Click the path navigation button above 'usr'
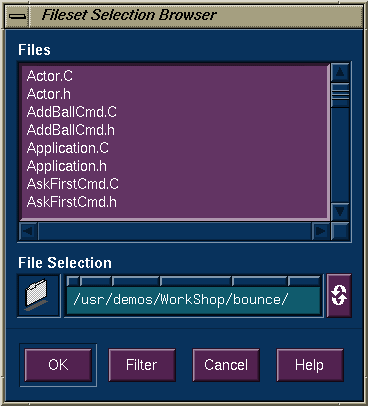 point(95,281)
